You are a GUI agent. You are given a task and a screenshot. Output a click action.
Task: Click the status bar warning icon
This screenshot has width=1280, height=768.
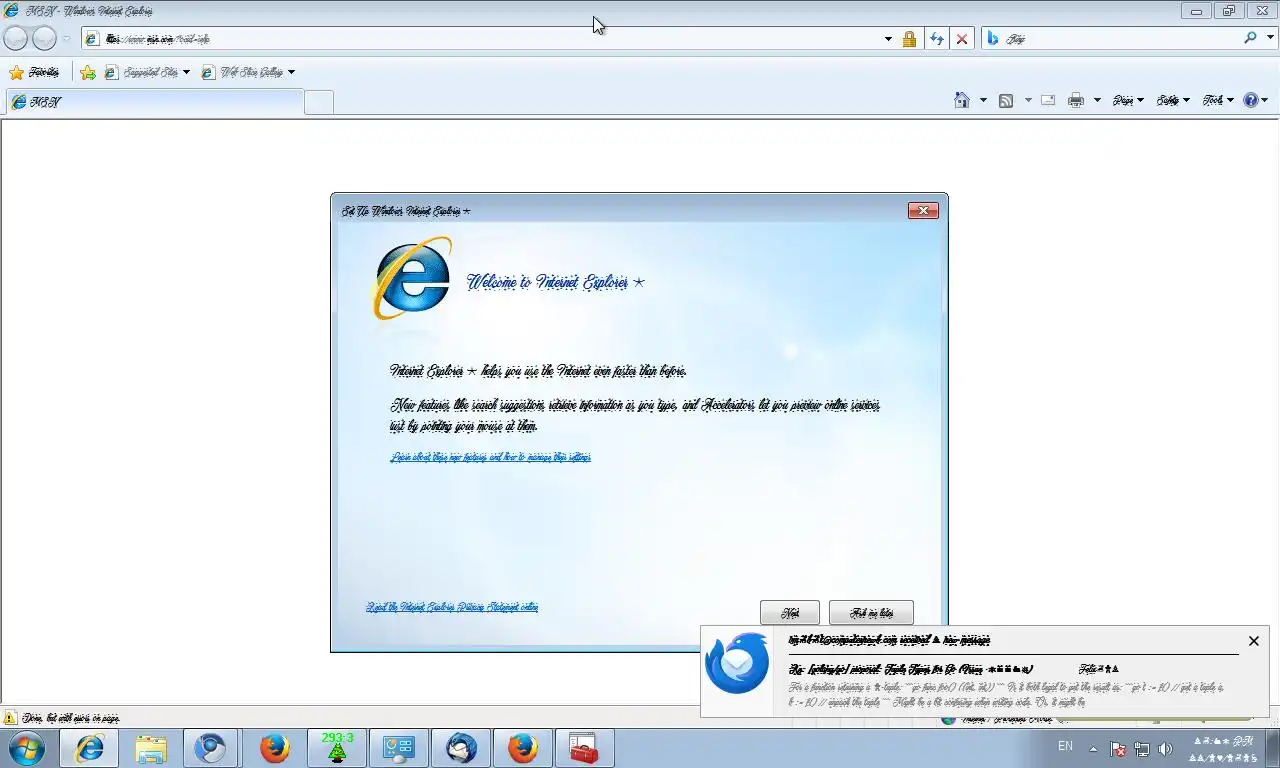[x=10, y=718]
